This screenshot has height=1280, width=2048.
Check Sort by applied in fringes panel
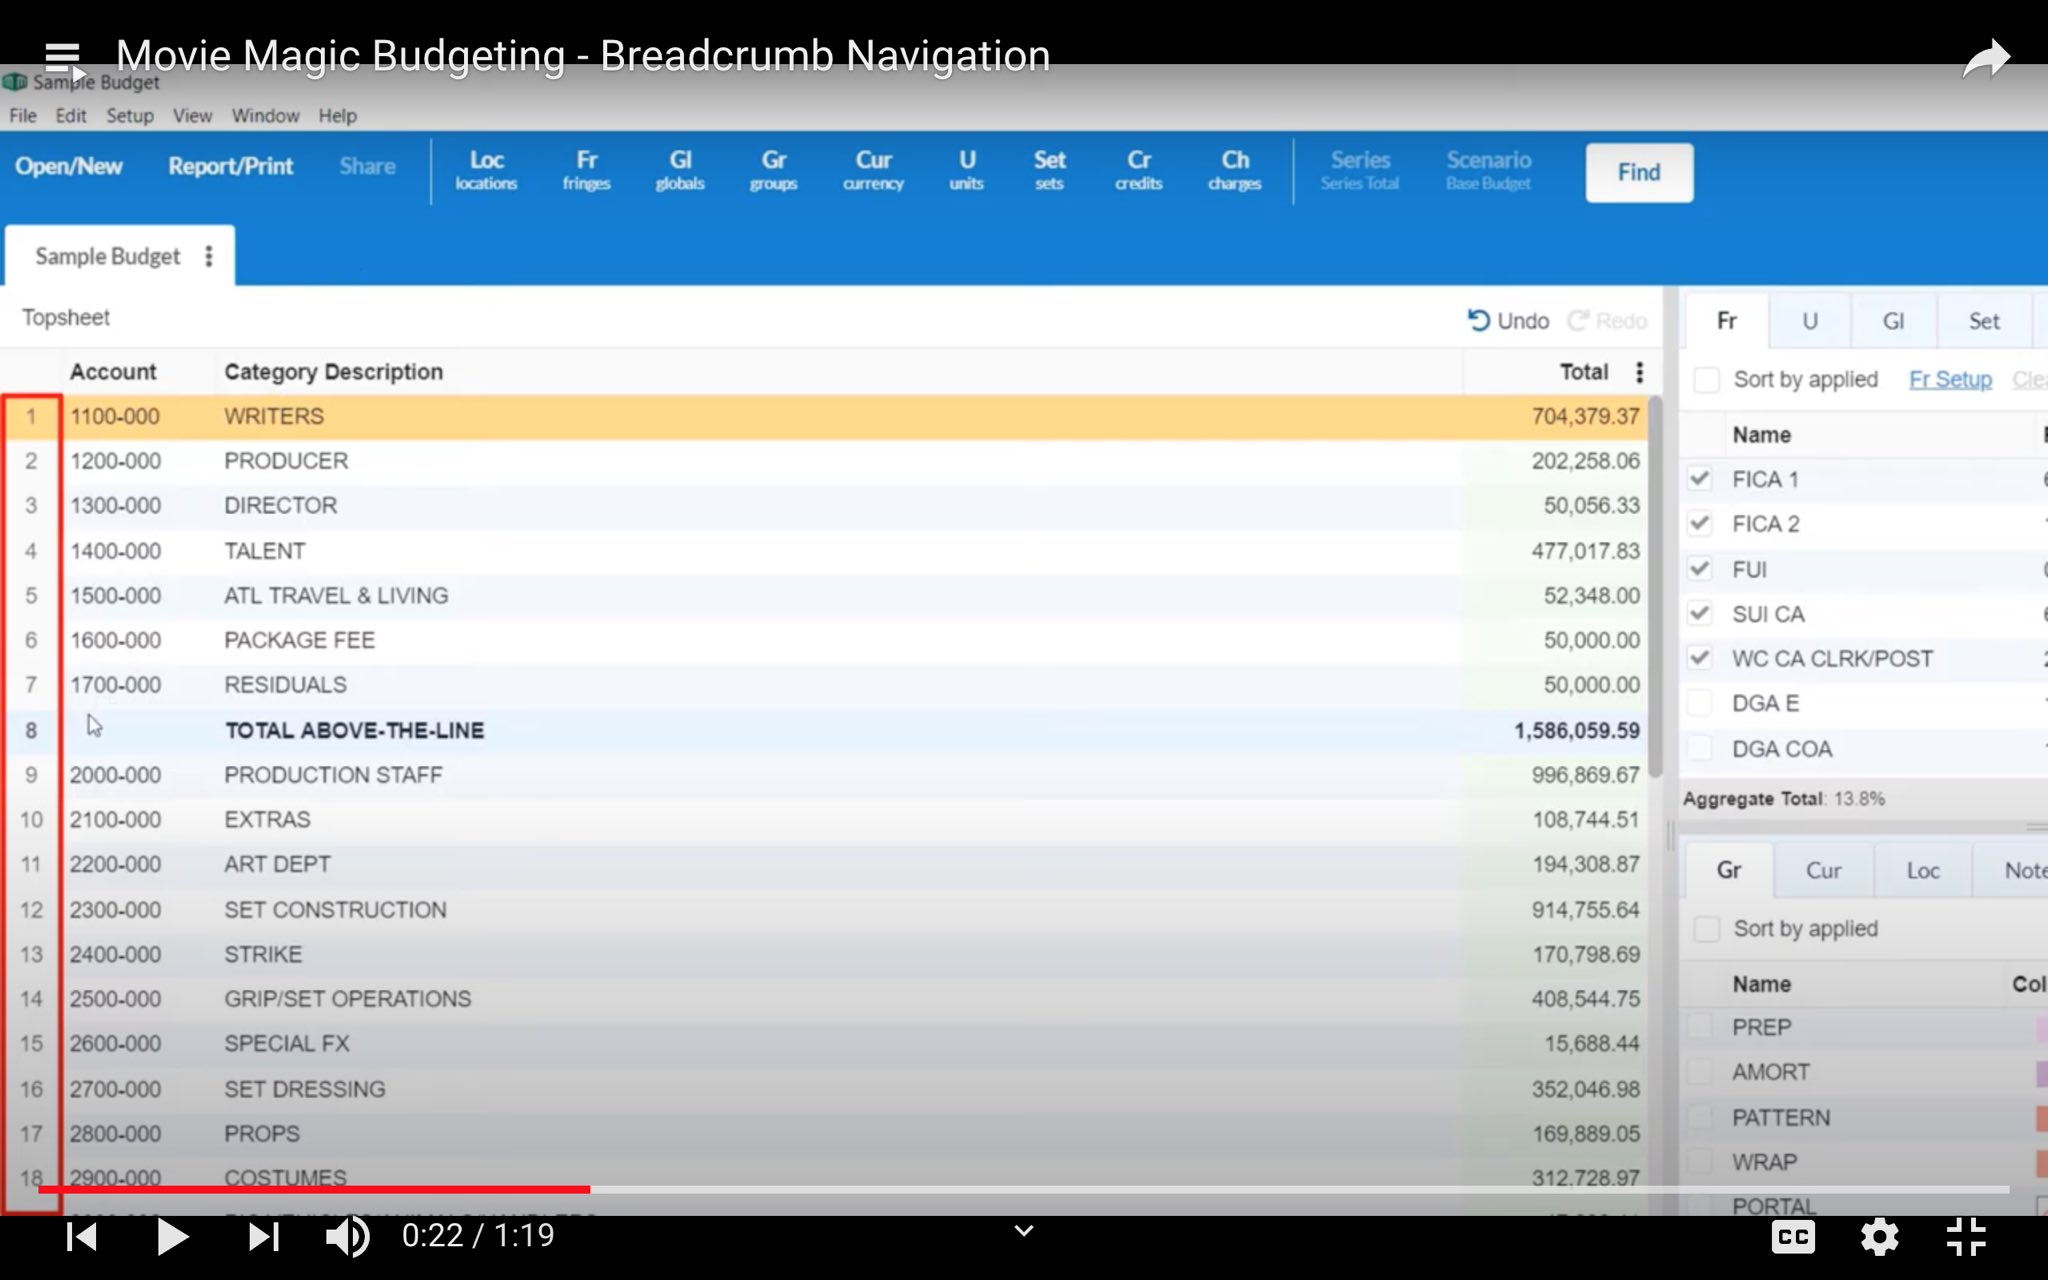pos(1707,380)
